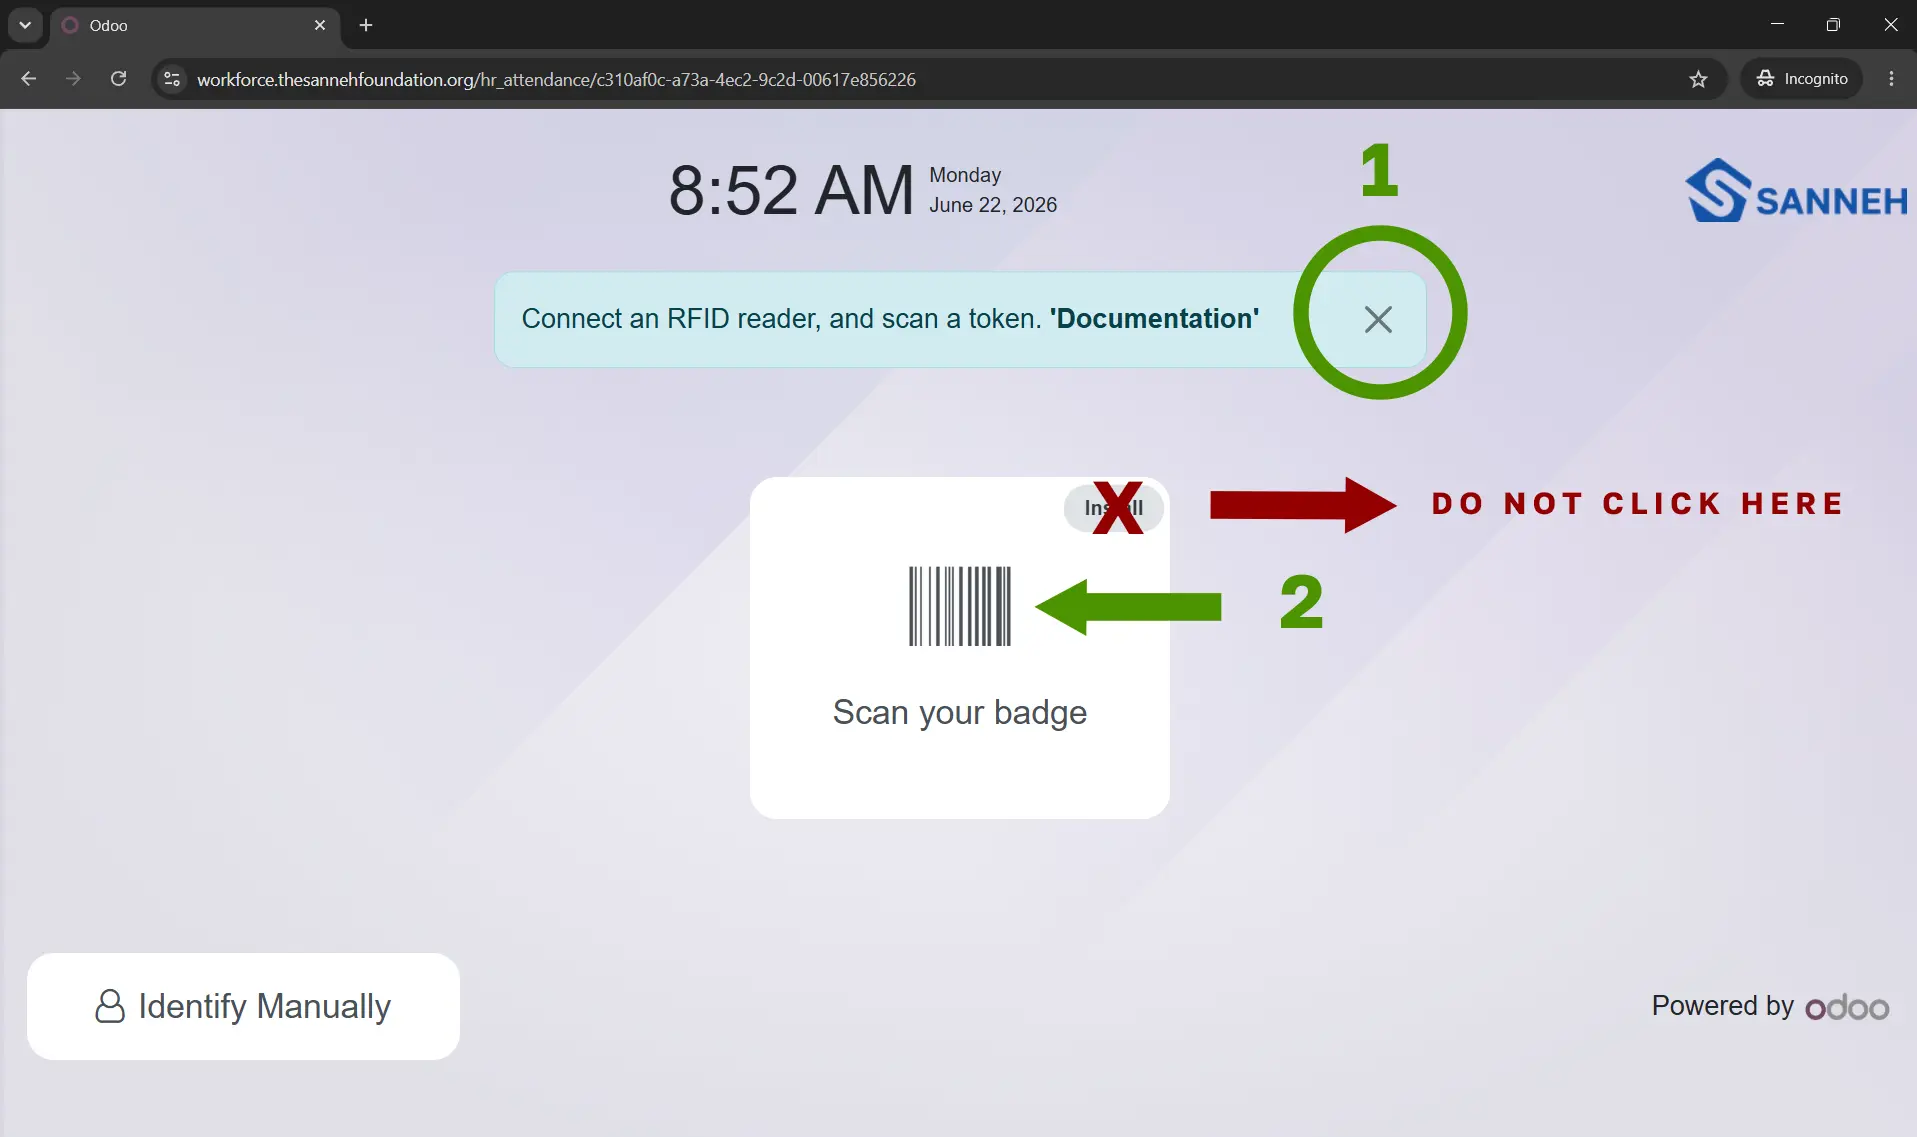Expand the tab search dropdown arrow
This screenshot has height=1137, width=1917.
25,25
